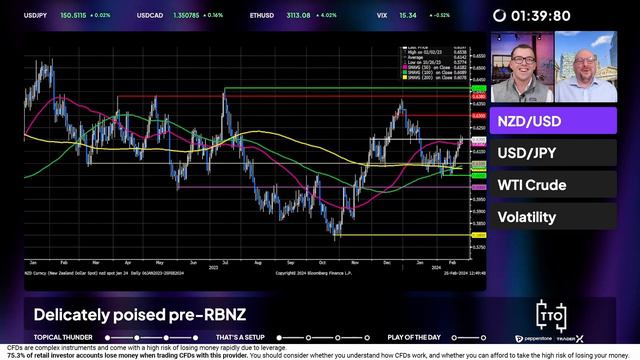Click the countdown timer ring icon
The height and width of the screenshot is (360, 640).
(499, 16)
